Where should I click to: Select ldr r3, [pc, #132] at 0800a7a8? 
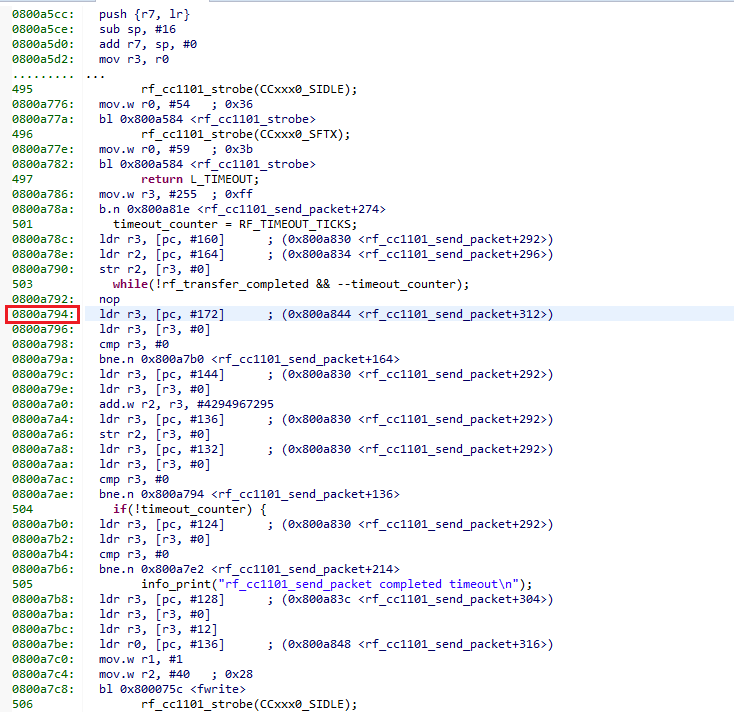click(326, 449)
